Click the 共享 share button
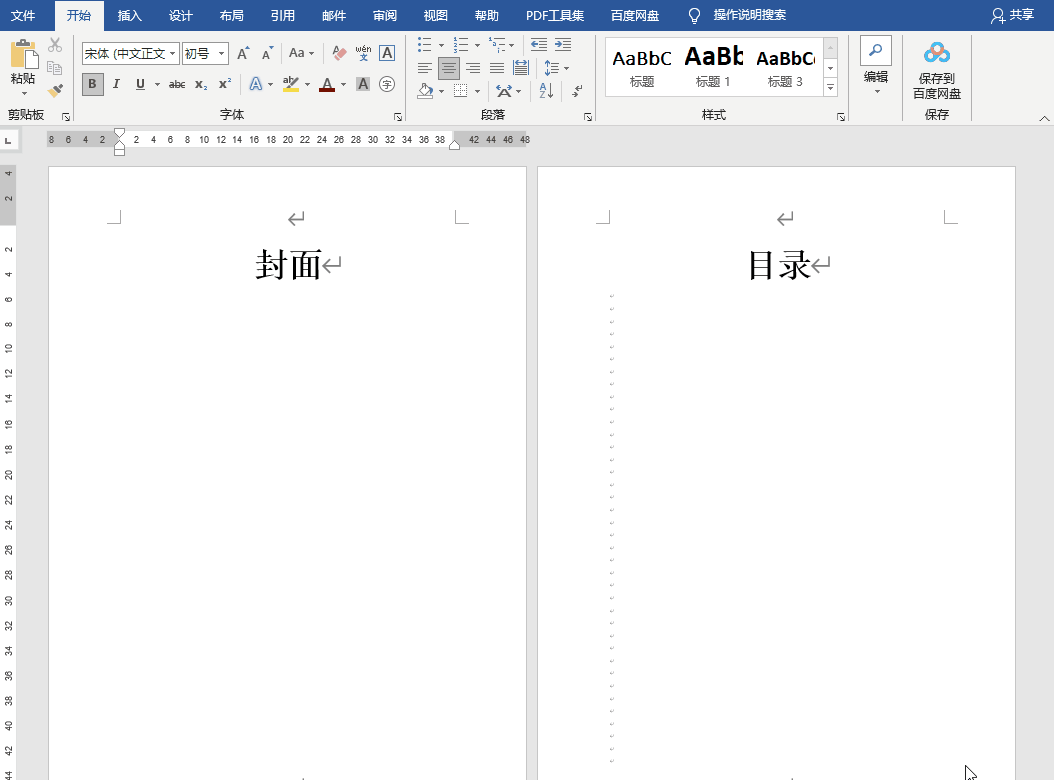The image size is (1054, 780). pos(1012,15)
